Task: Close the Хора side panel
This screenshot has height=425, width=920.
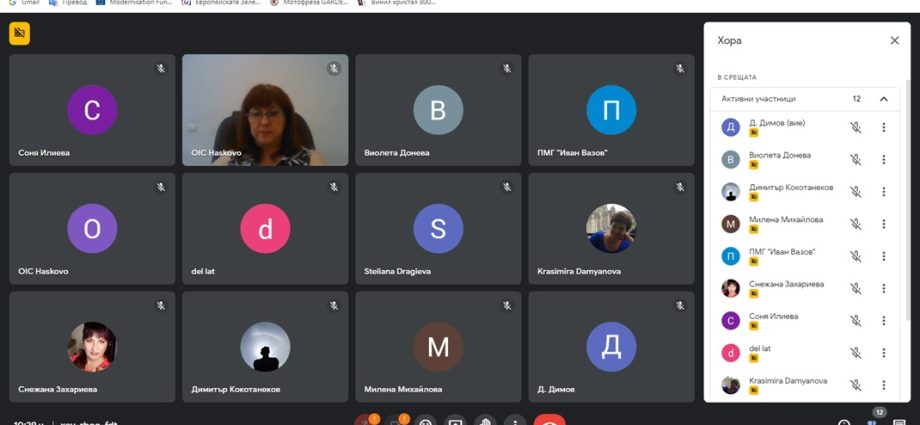Action: [894, 41]
